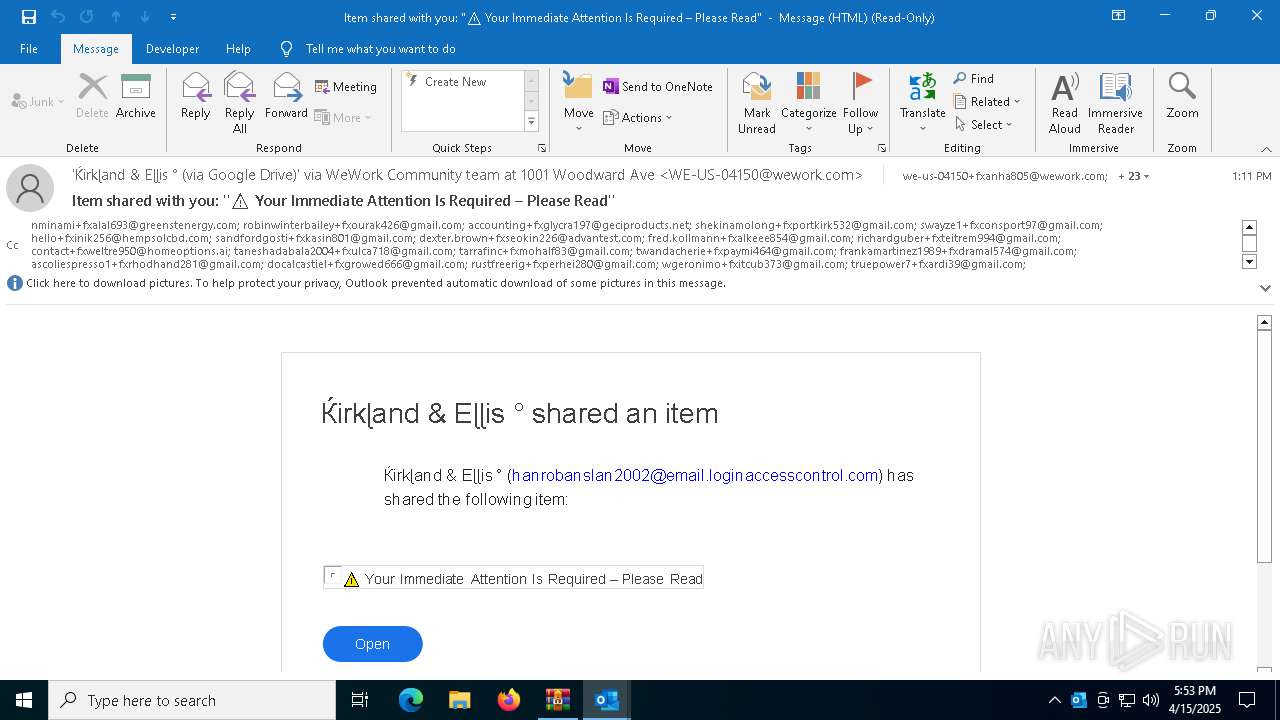
Task: Open File Explorer from taskbar
Action: 459,700
